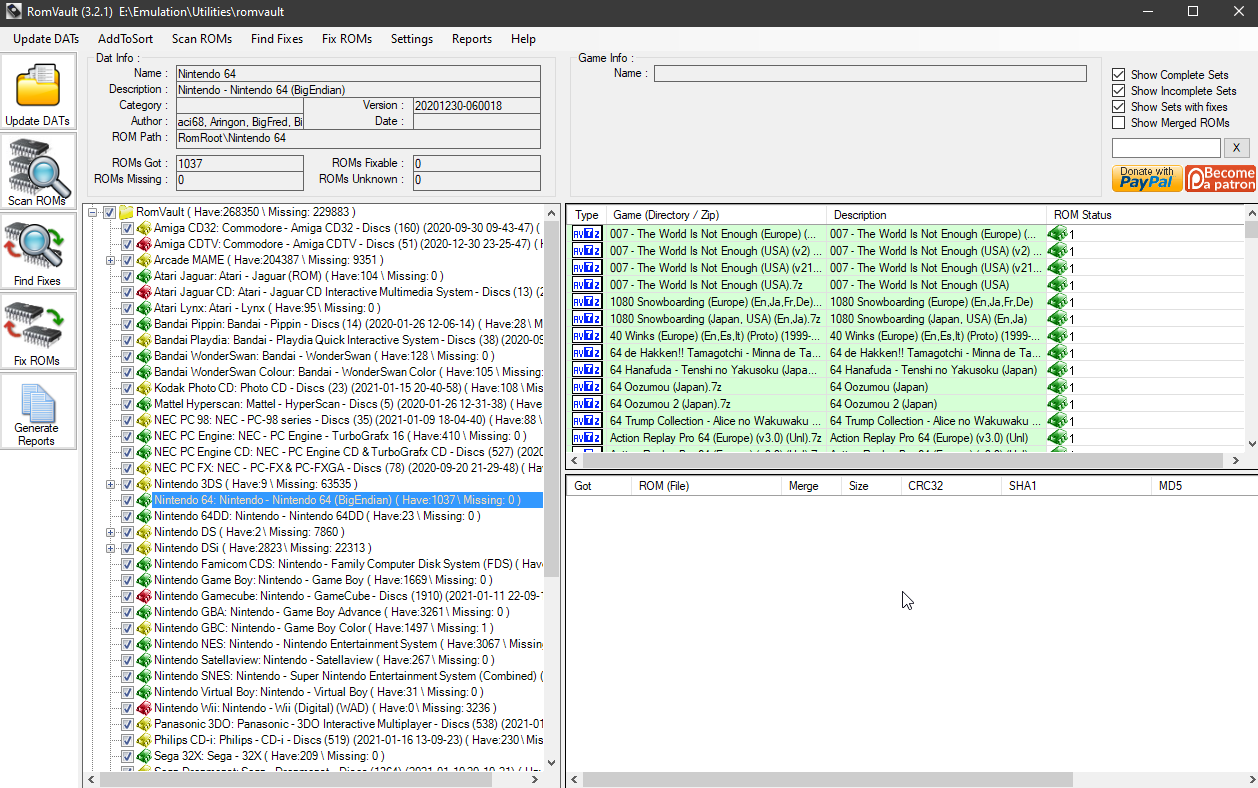Open the Find Fixes menu
This screenshot has width=1258, height=788.
click(x=277, y=39)
